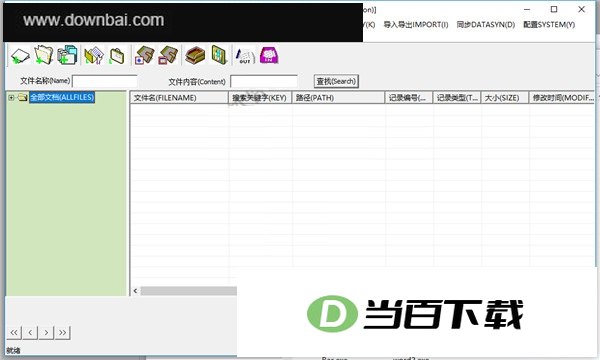Click the stacked documents icon with green plus
The height and width of the screenshot is (360, 600).
pos(67,55)
